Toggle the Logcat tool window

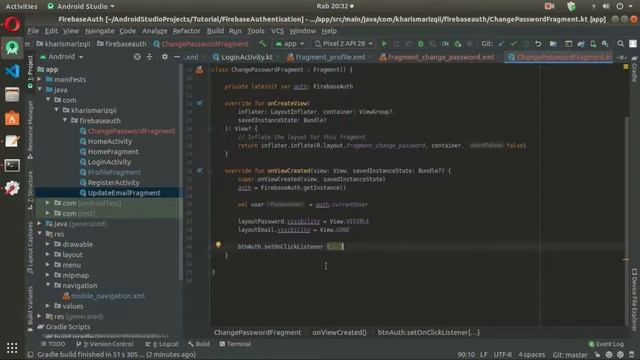click(x=162, y=344)
